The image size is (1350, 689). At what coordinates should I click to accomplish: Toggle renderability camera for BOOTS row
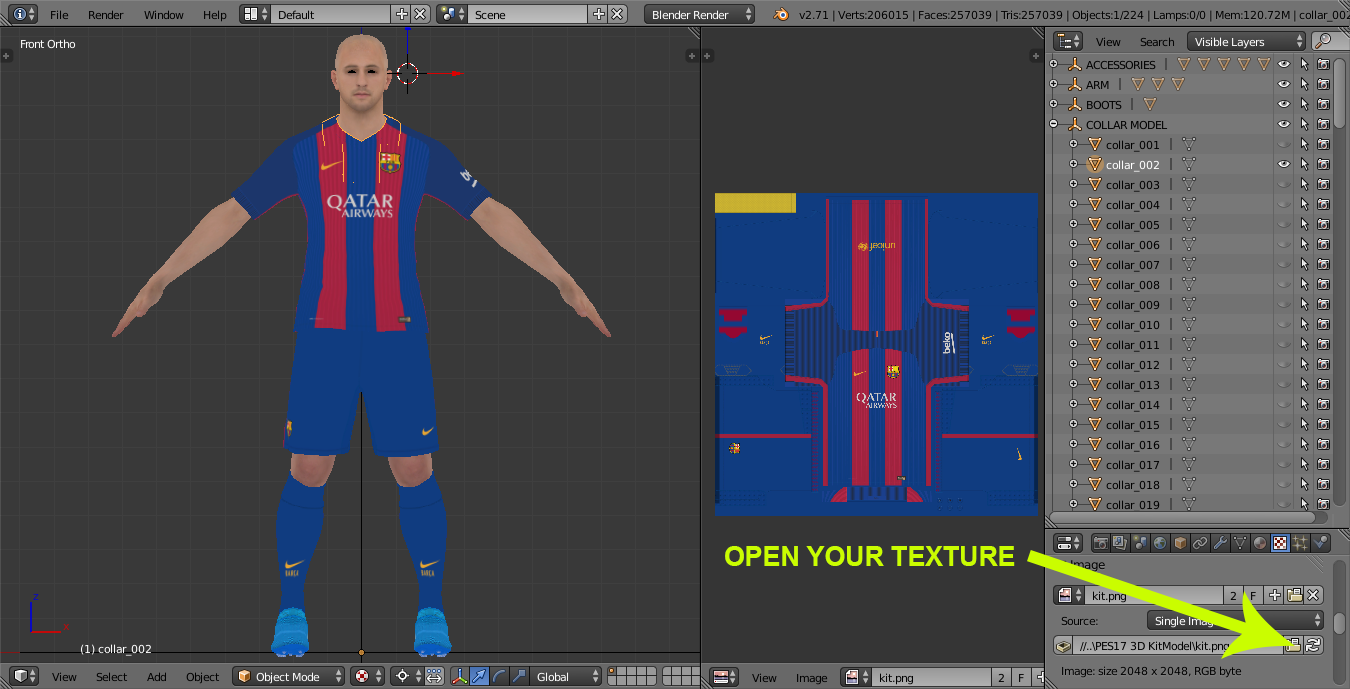(x=1323, y=105)
